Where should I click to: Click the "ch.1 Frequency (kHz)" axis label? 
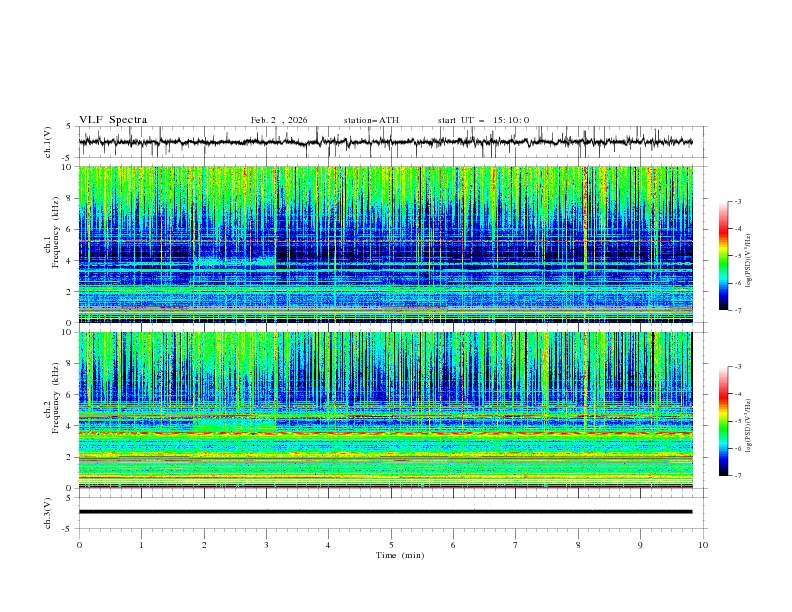[52, 233]
